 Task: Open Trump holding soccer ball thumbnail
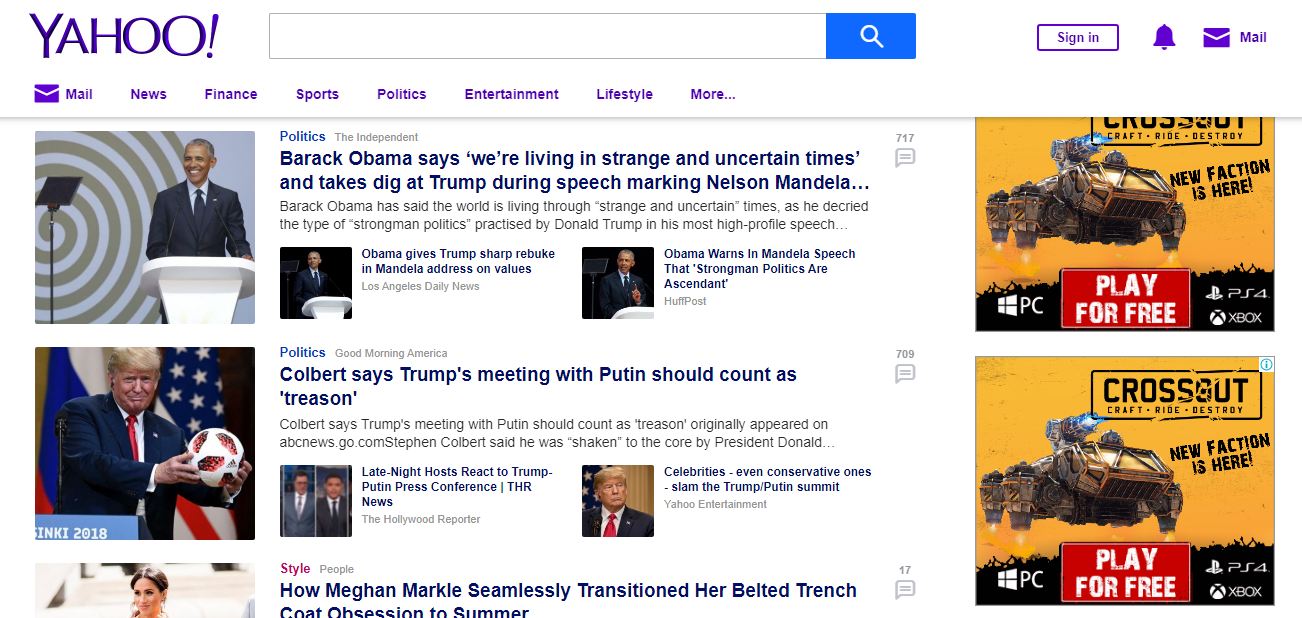click(145, 443)
